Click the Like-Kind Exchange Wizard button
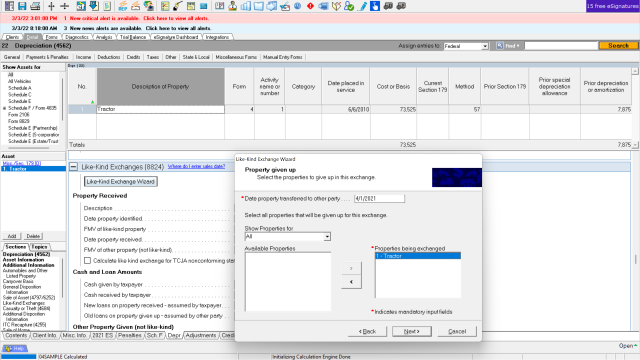Screen dimensions: 640x360 121,182
